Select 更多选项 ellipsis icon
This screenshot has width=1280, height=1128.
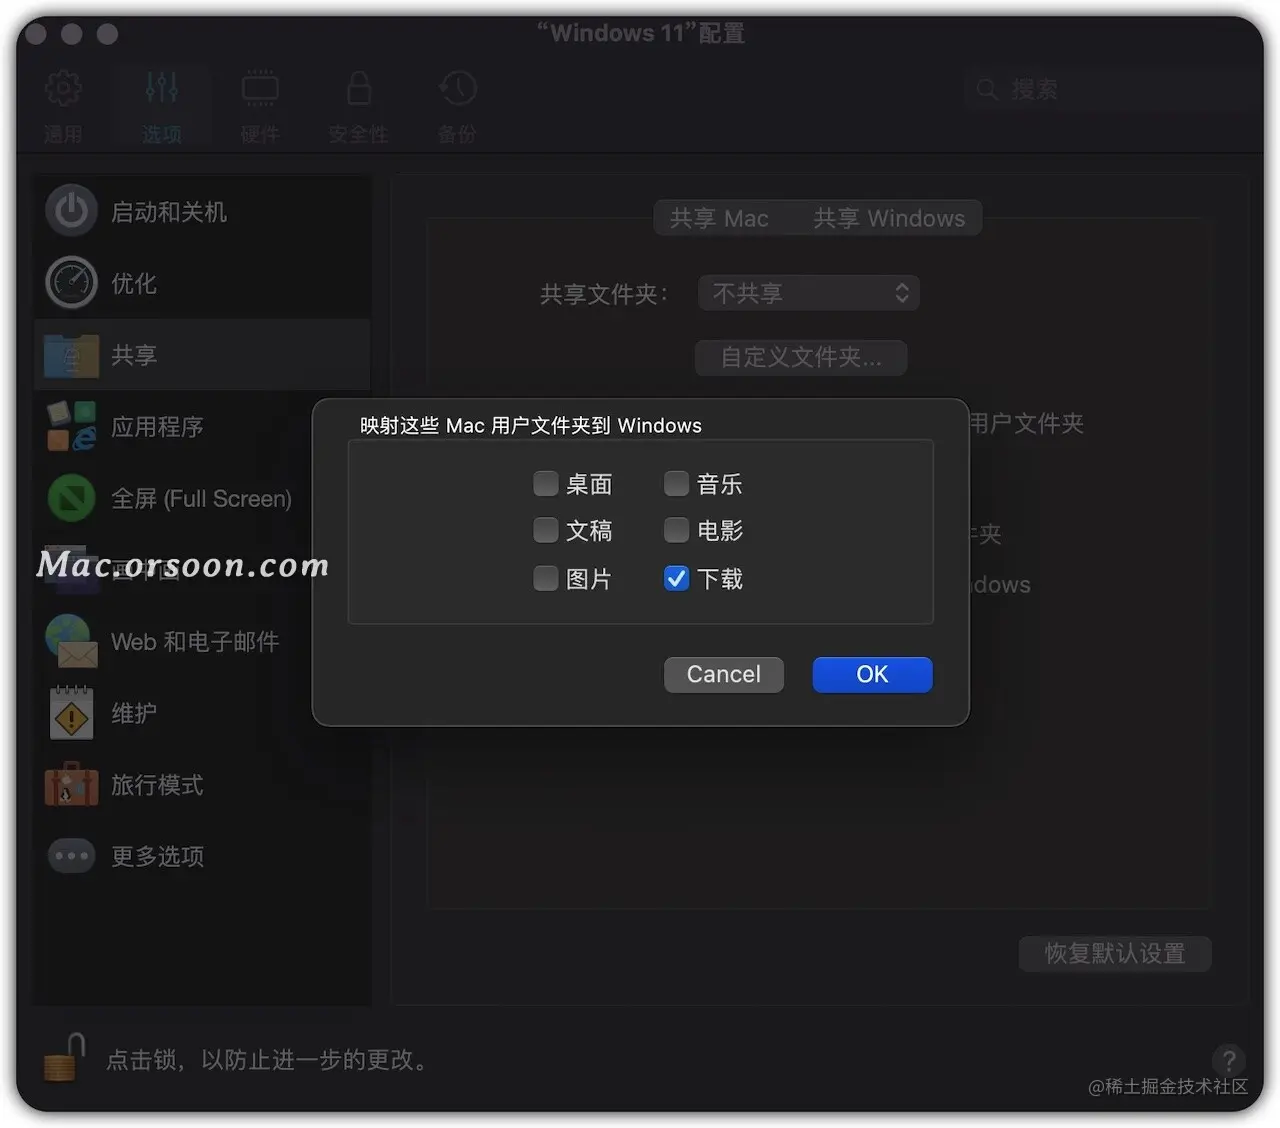71,856
